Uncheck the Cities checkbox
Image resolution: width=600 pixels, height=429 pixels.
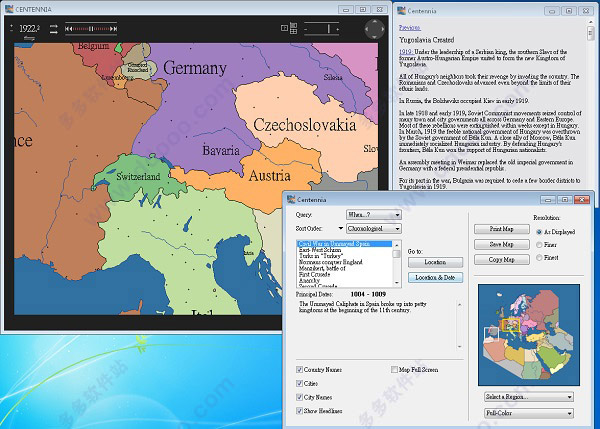[299, 383]
